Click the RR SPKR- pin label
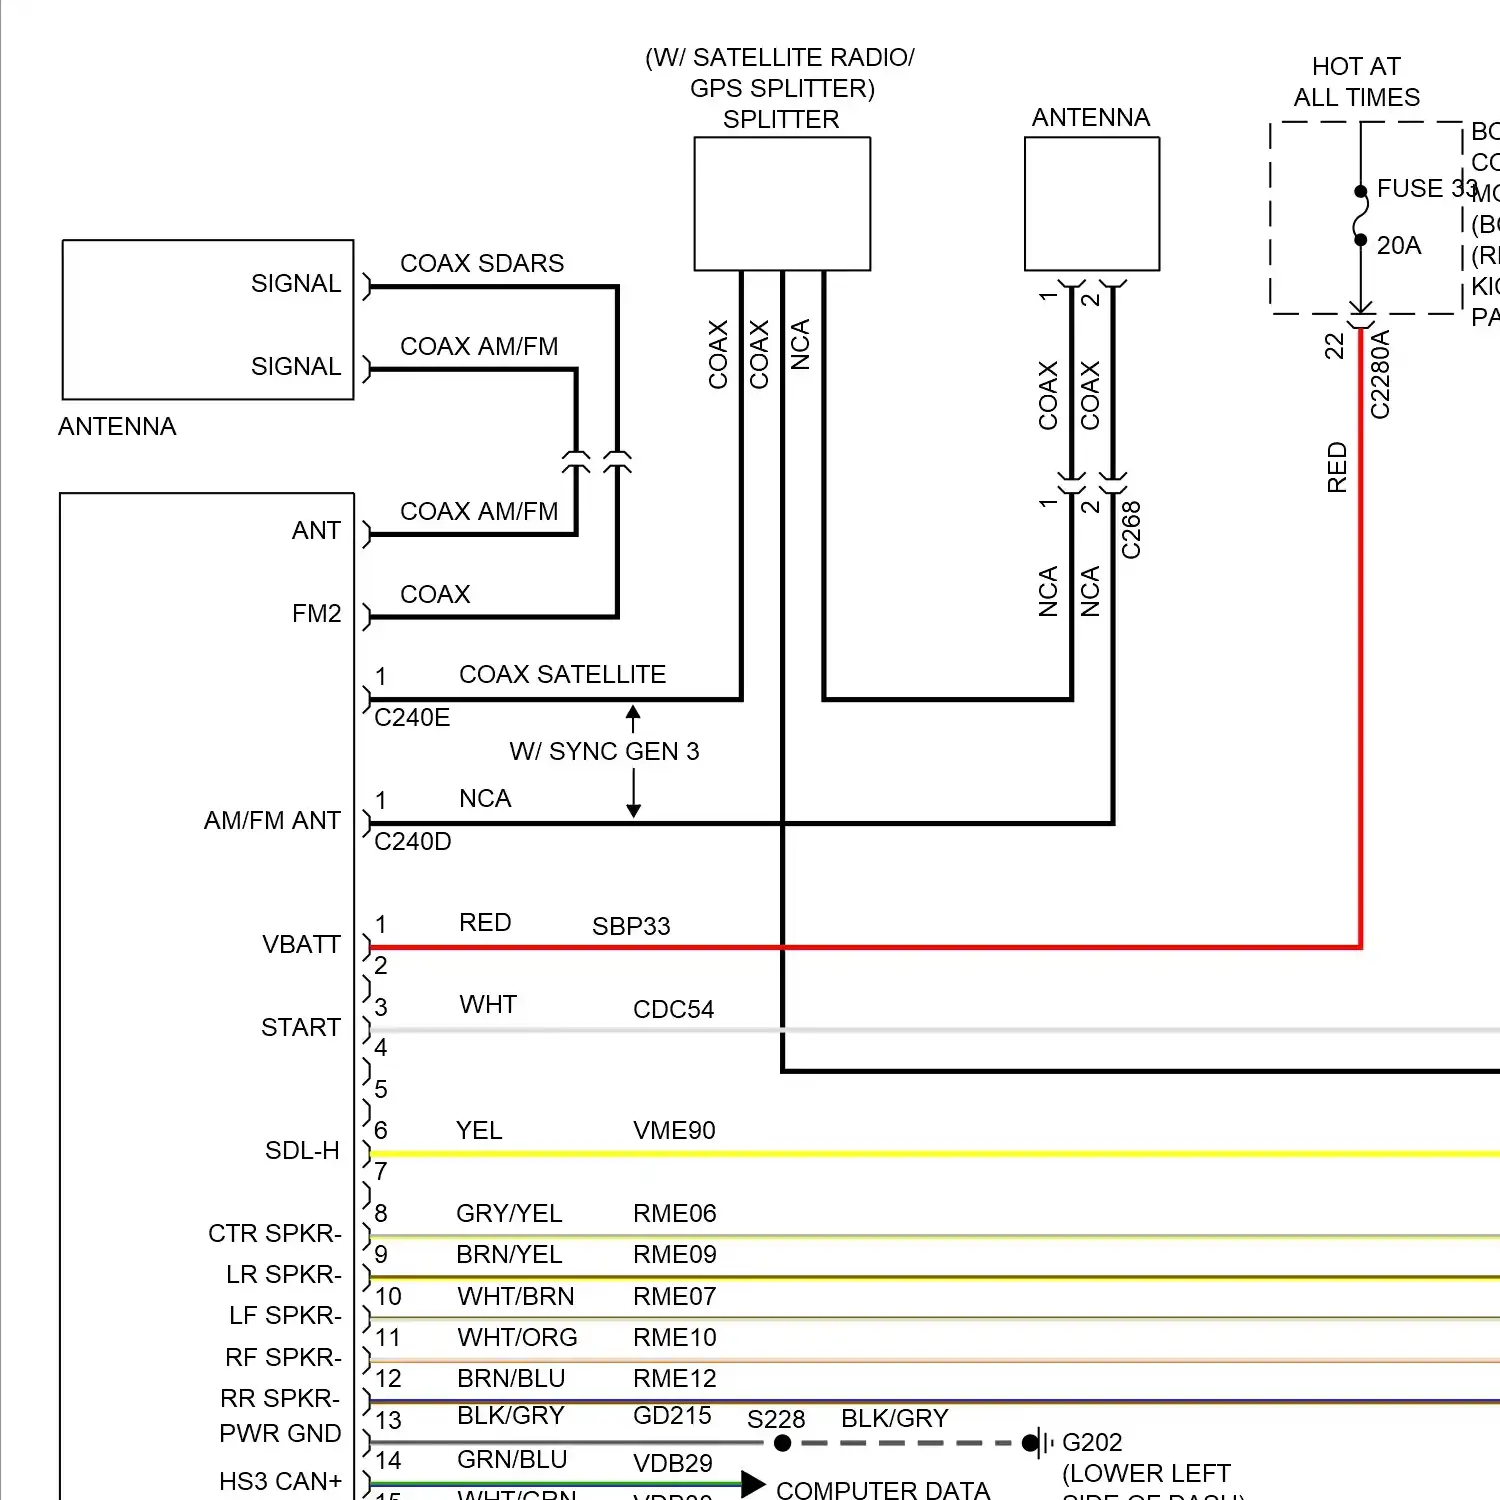The height and width of the screenshot is (1500, 1500). pyautogui.click(x=281, y=1398)
